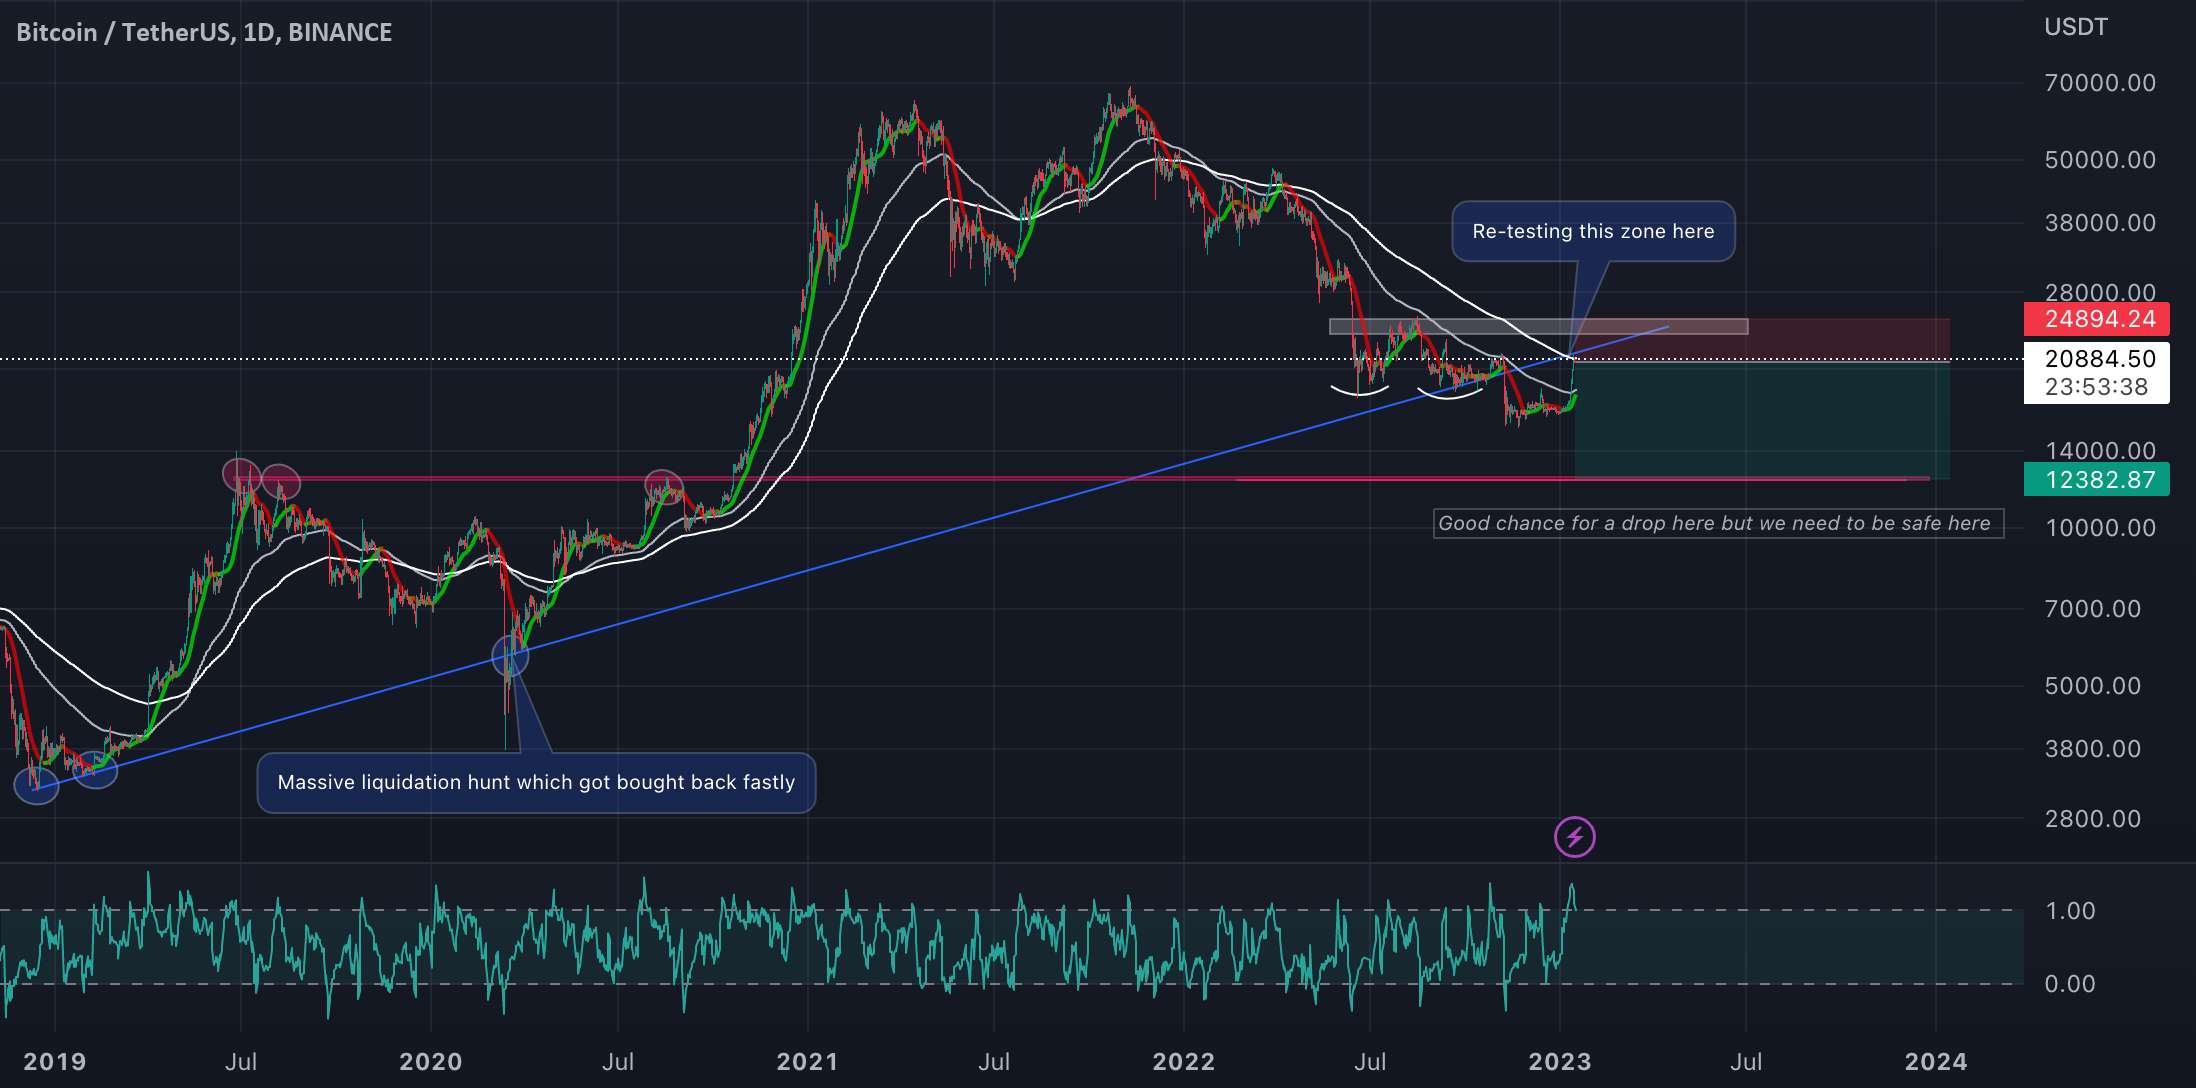Select the 'Re-testing this zone here' callout

pos(1593,231)
